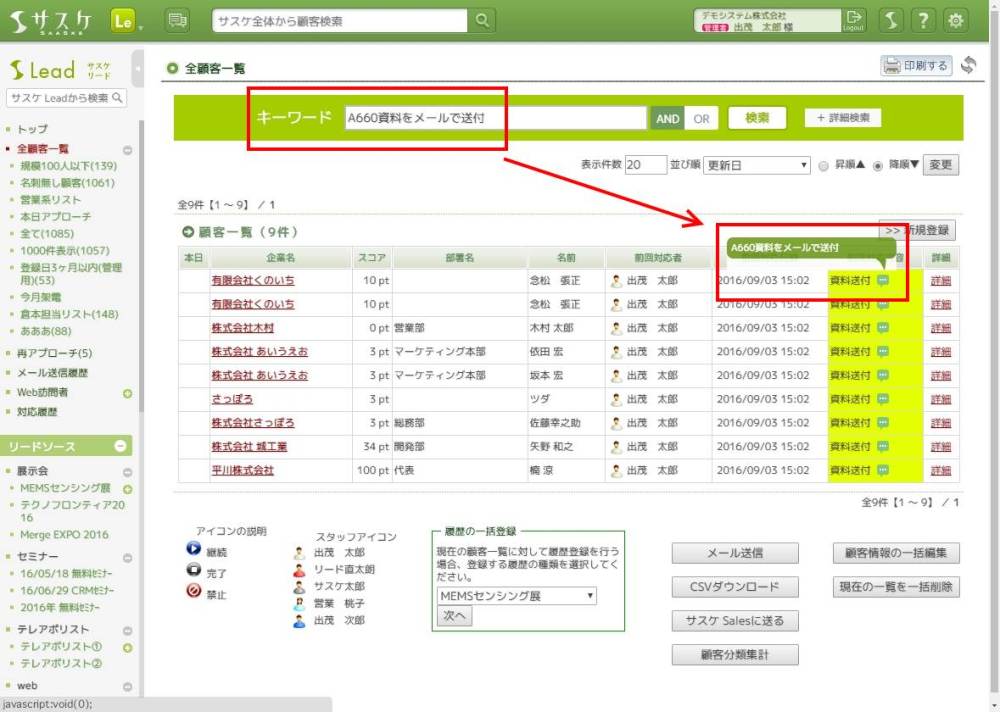Click the reload arrows icon next to print
The width and height of the screenshot is (1000, 712).
967,66
